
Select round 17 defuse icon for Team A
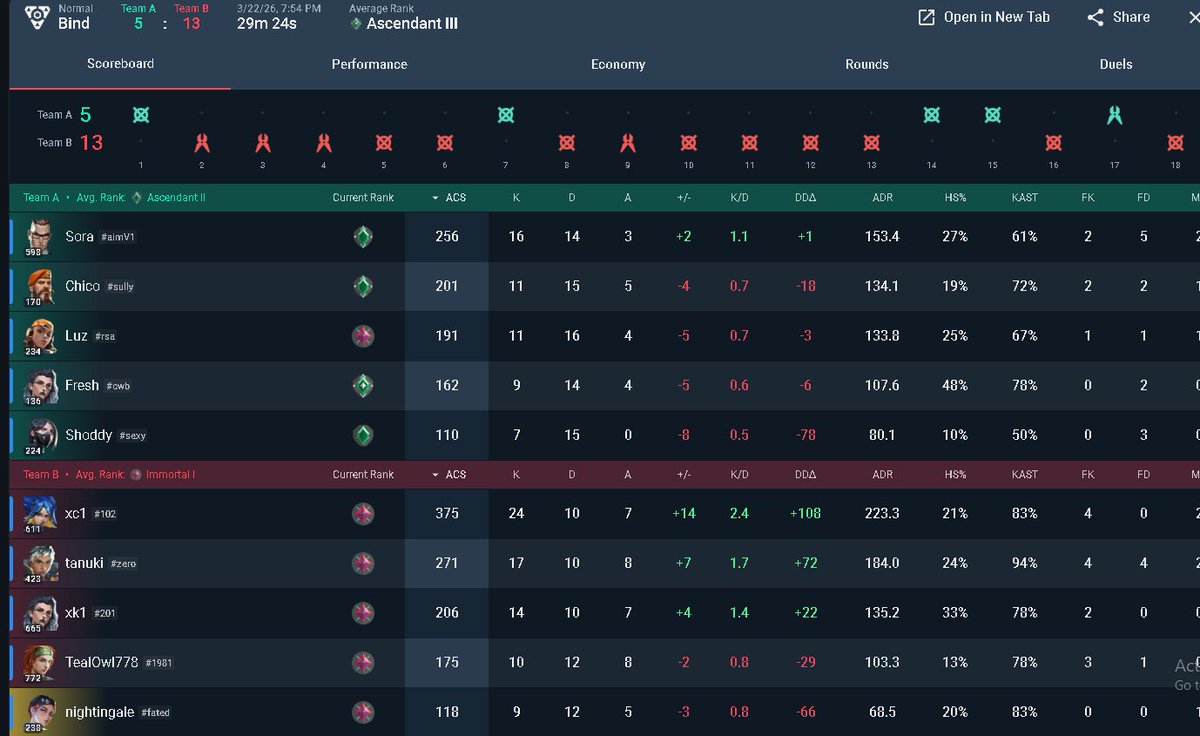coord(1115,115)
